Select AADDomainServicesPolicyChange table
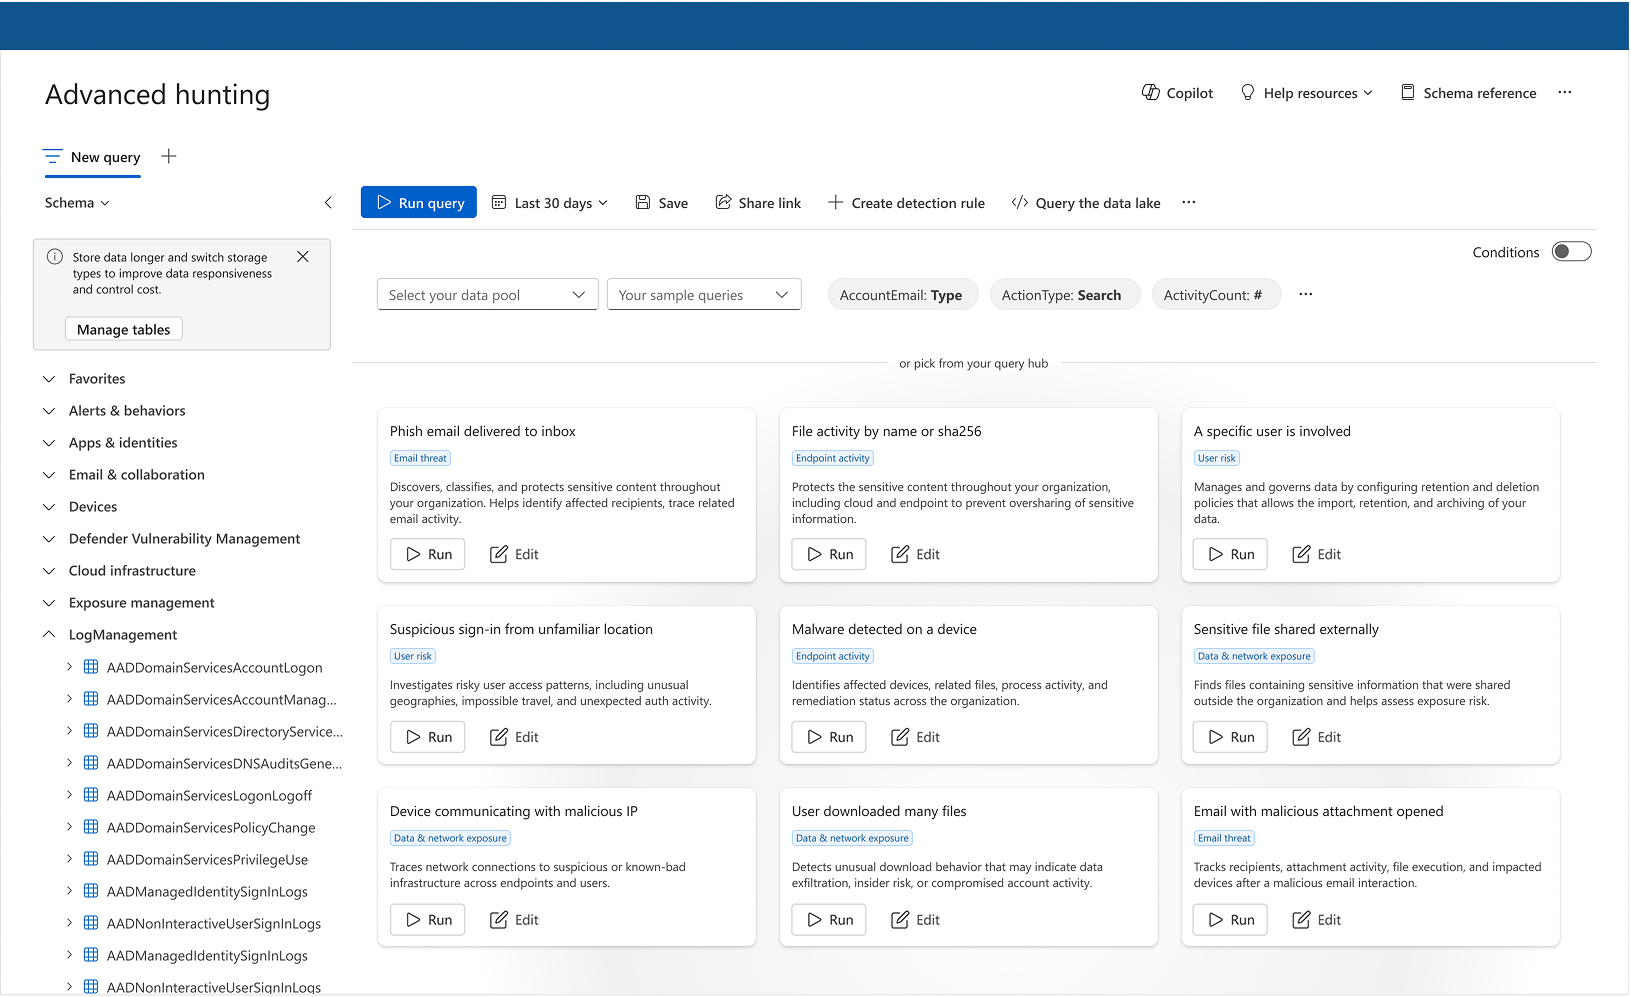The width and height of the screenshot is (1631, 997). coord(211,828)
